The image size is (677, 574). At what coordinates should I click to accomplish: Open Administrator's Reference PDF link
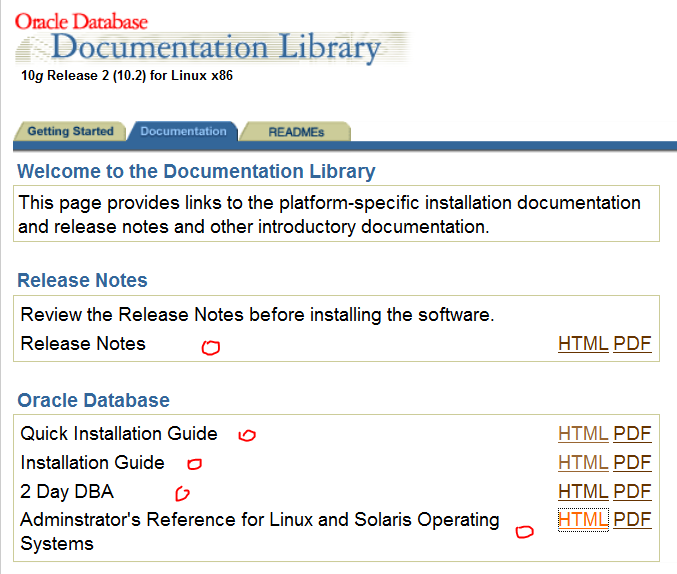click(632, 520)
